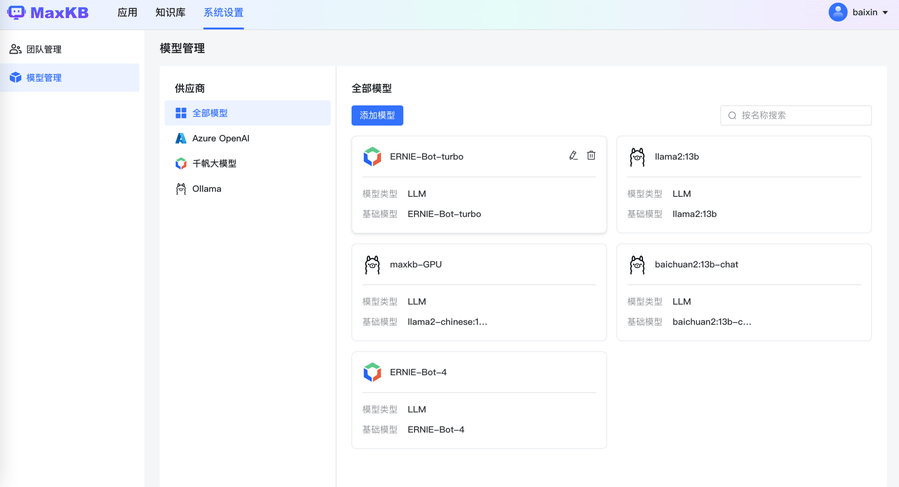Image resolution: width=899 pixels, height=487 pixels.
Task: Select the baichuan2:13b-chat card title
Action: [696, 264]
